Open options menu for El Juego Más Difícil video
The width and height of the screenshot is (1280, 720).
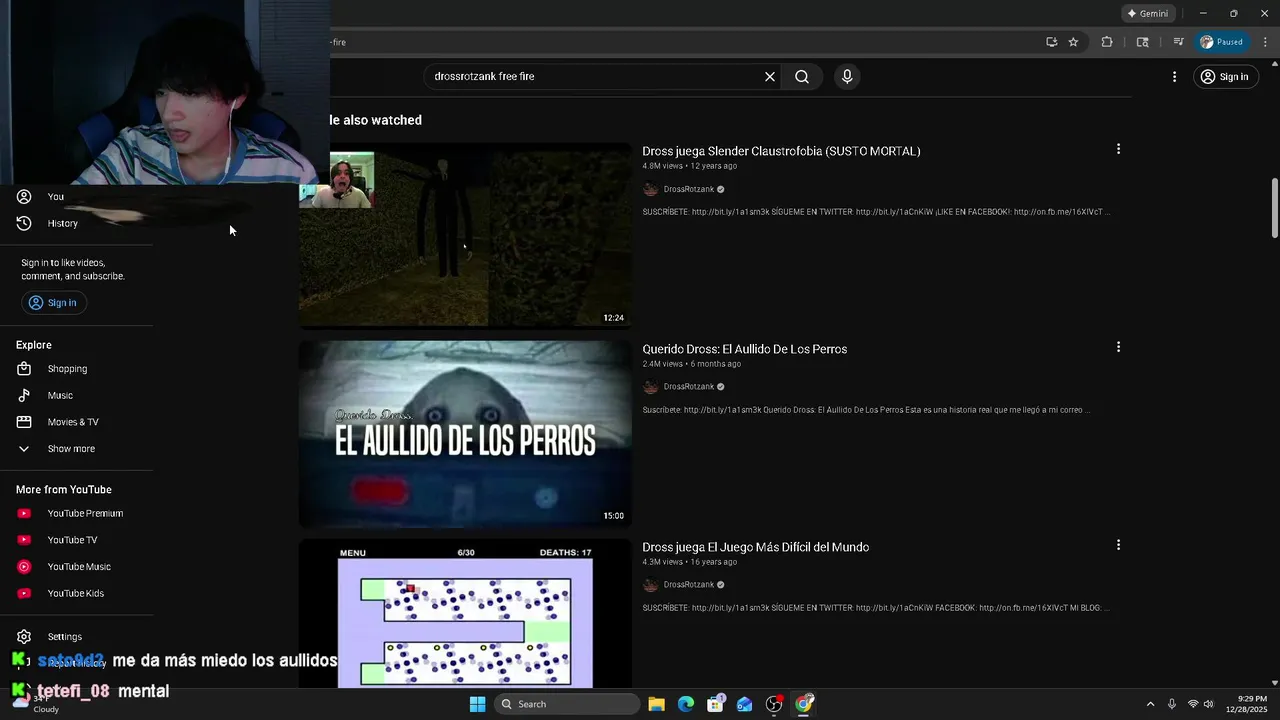[x=1118, y=545]
